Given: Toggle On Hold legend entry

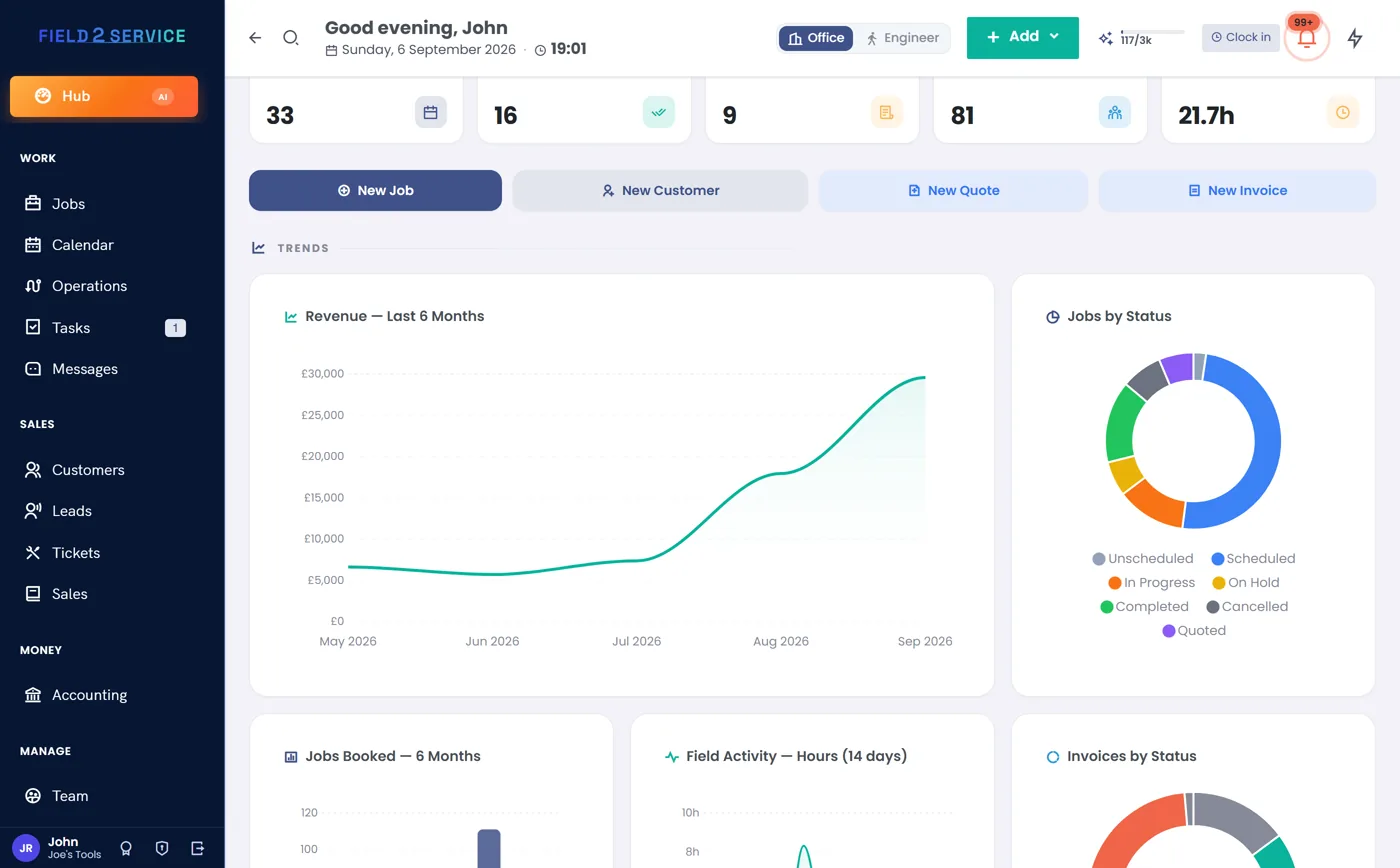Looking at the screenshot, I should click(x=1246, y=583).
